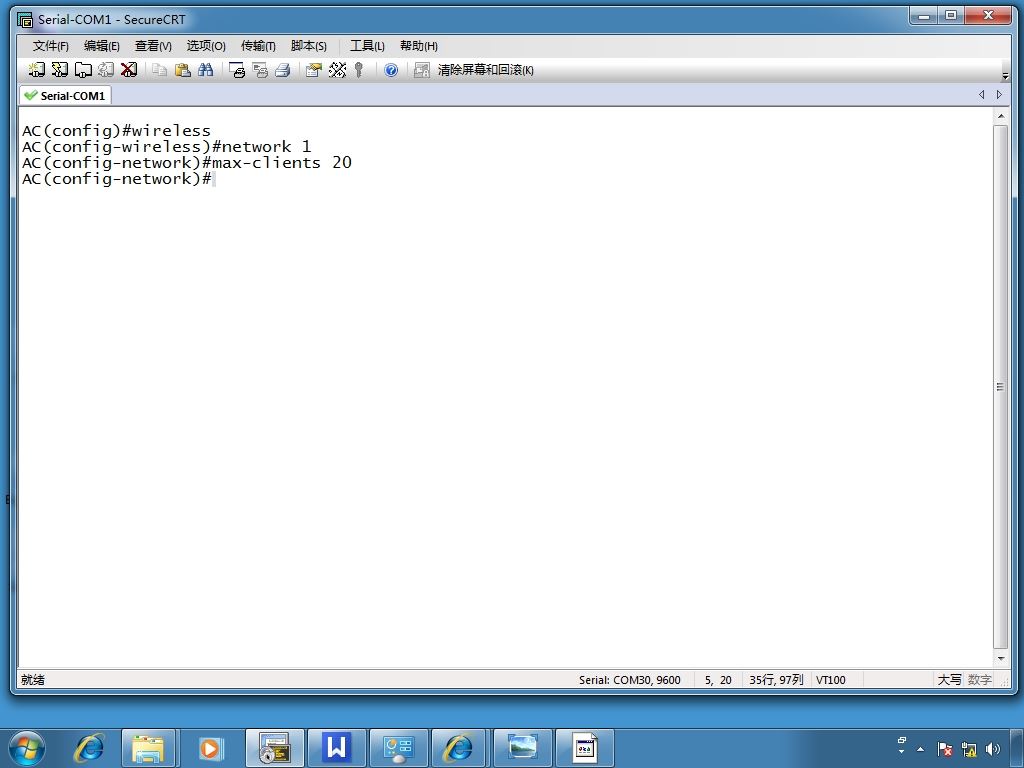Click the Print Selection icon
The height and width of the screenshot is (768, 1024).
(x=260, y=70)
